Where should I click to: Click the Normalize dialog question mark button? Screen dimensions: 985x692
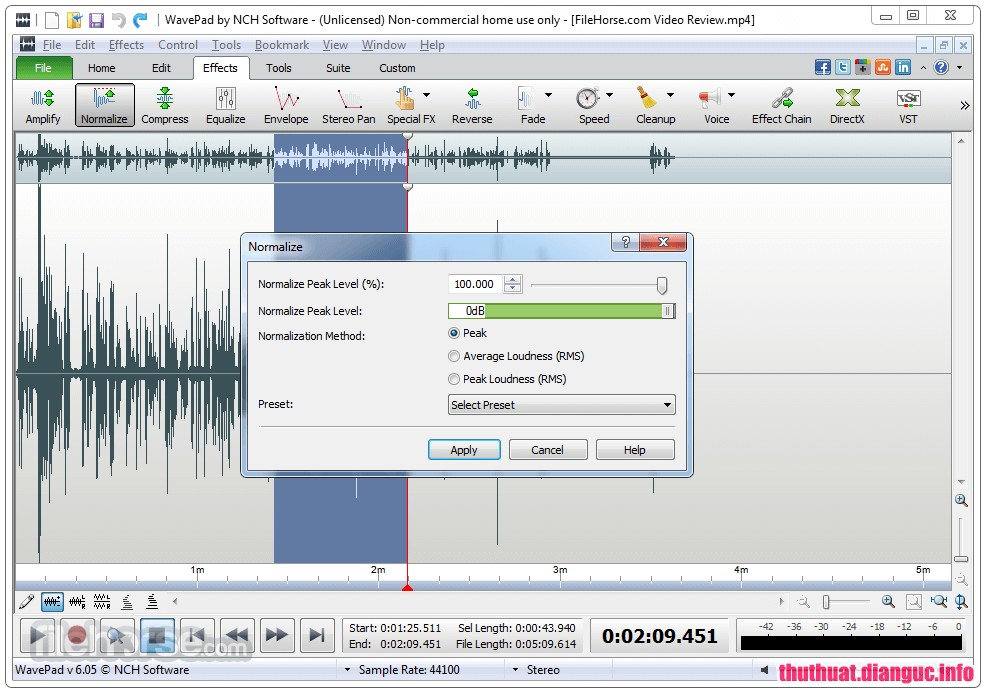(626, 242)
